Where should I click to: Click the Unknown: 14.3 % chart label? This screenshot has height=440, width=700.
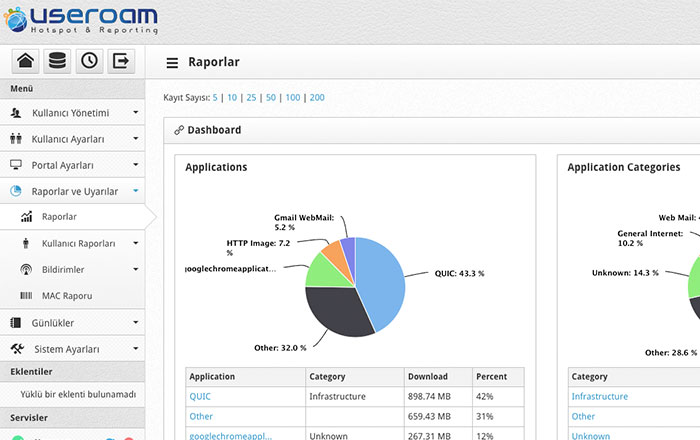pos(625,273)
